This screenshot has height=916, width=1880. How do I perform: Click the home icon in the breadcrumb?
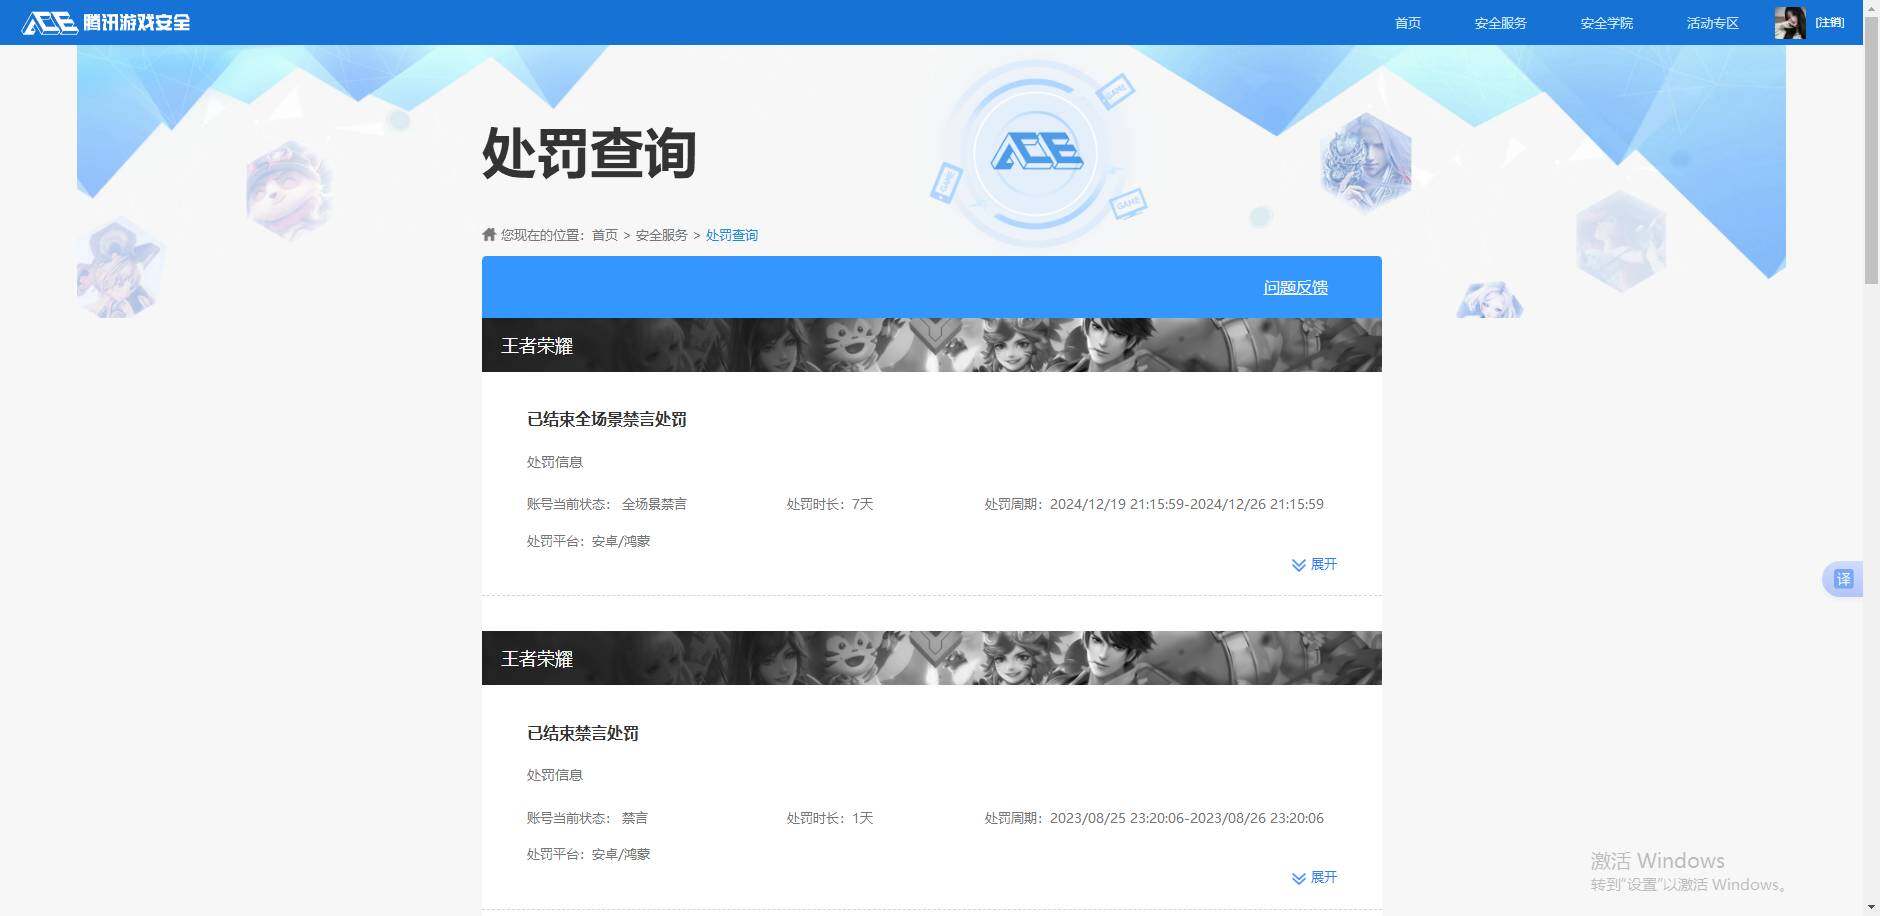coord(487,234)
